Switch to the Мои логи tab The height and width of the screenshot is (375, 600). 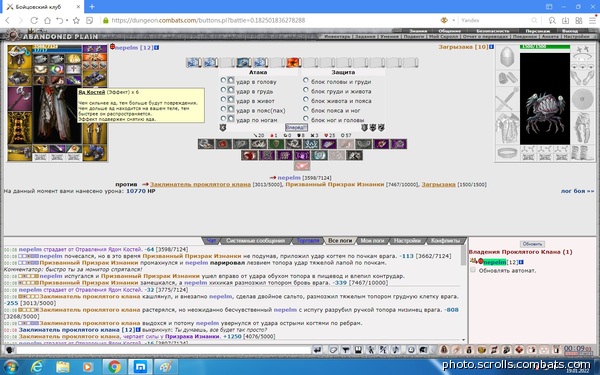pyautogui.click(x=372, y=241)
